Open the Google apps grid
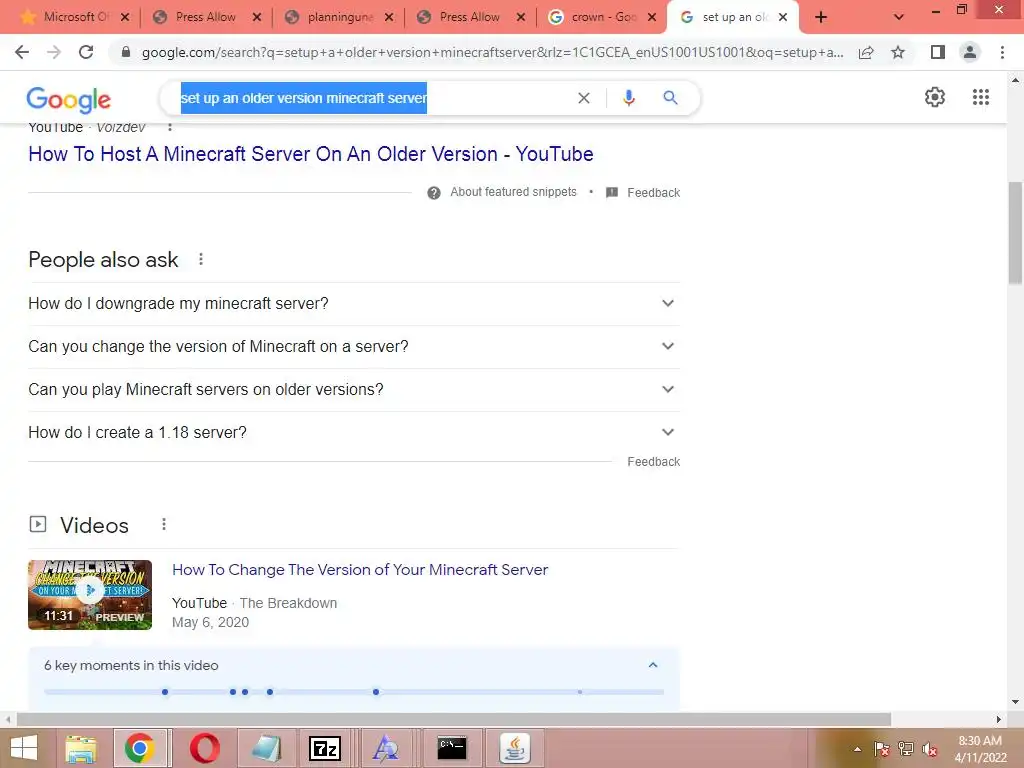 980,97
